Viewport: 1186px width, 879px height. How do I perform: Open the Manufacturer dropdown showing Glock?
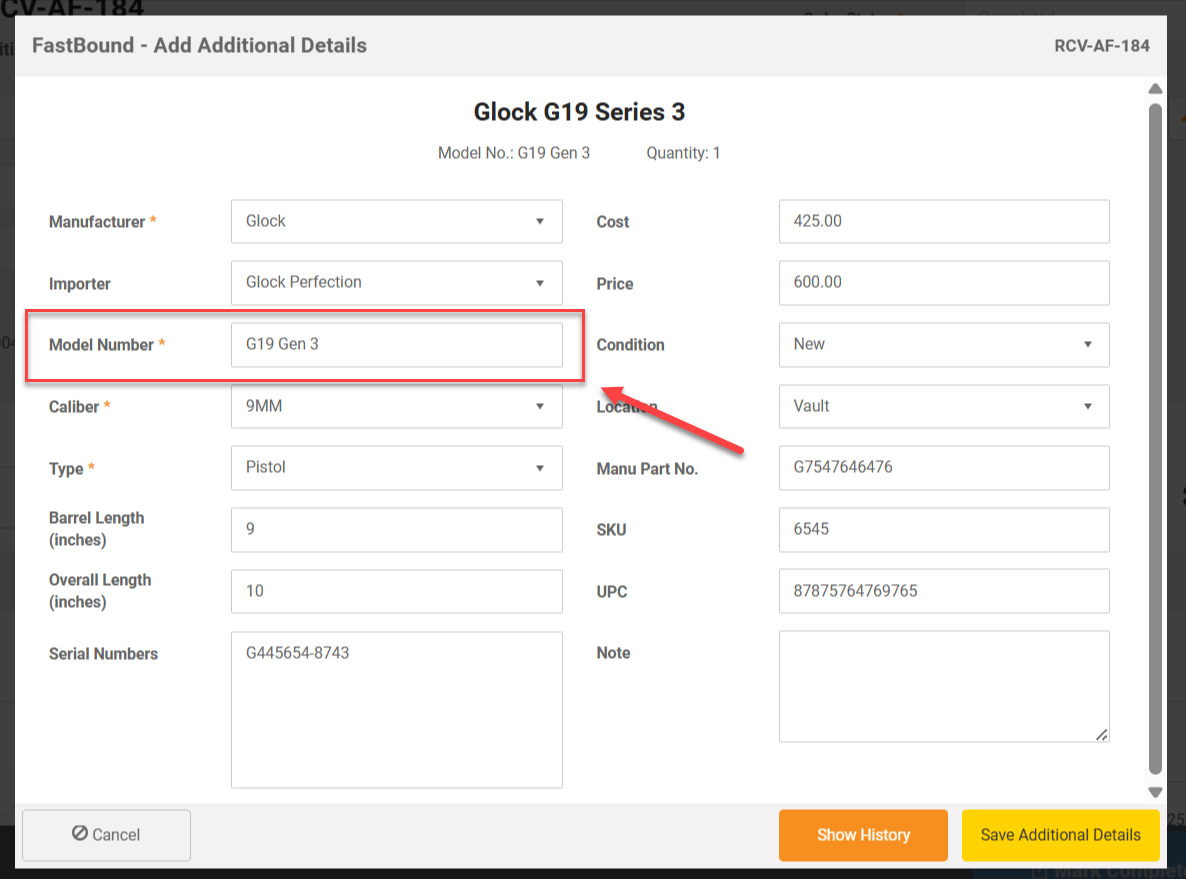click(x=396, y=222)
